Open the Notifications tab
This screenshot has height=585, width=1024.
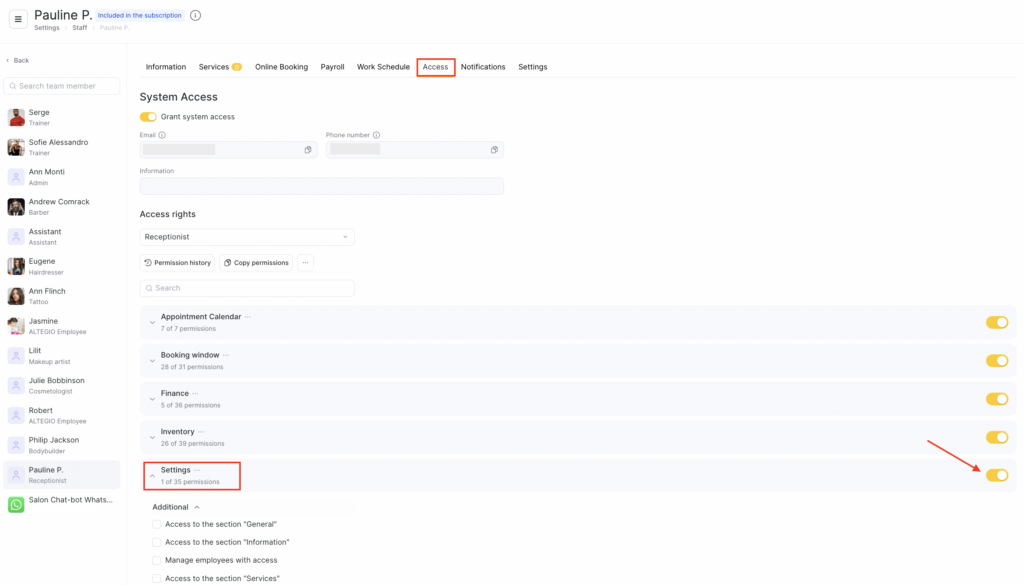483,67
